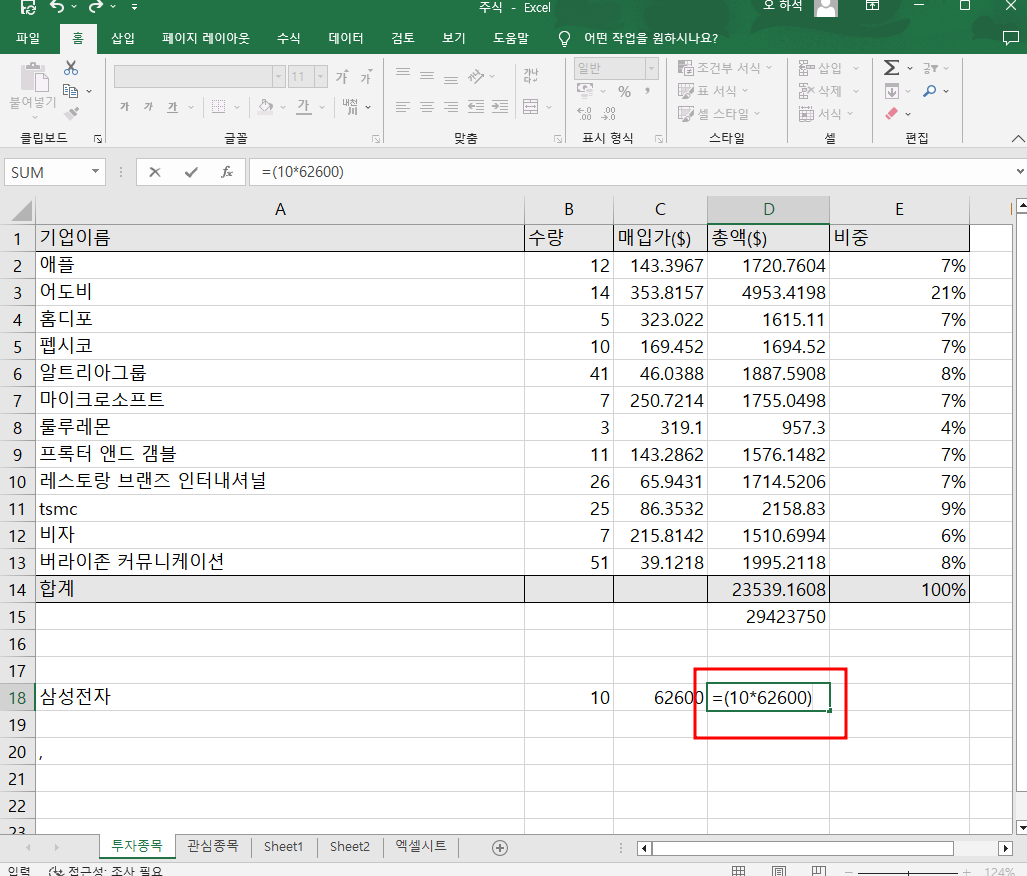Toggle align right button
This screenshot has height=876, width=1027.
coord(451,106)
